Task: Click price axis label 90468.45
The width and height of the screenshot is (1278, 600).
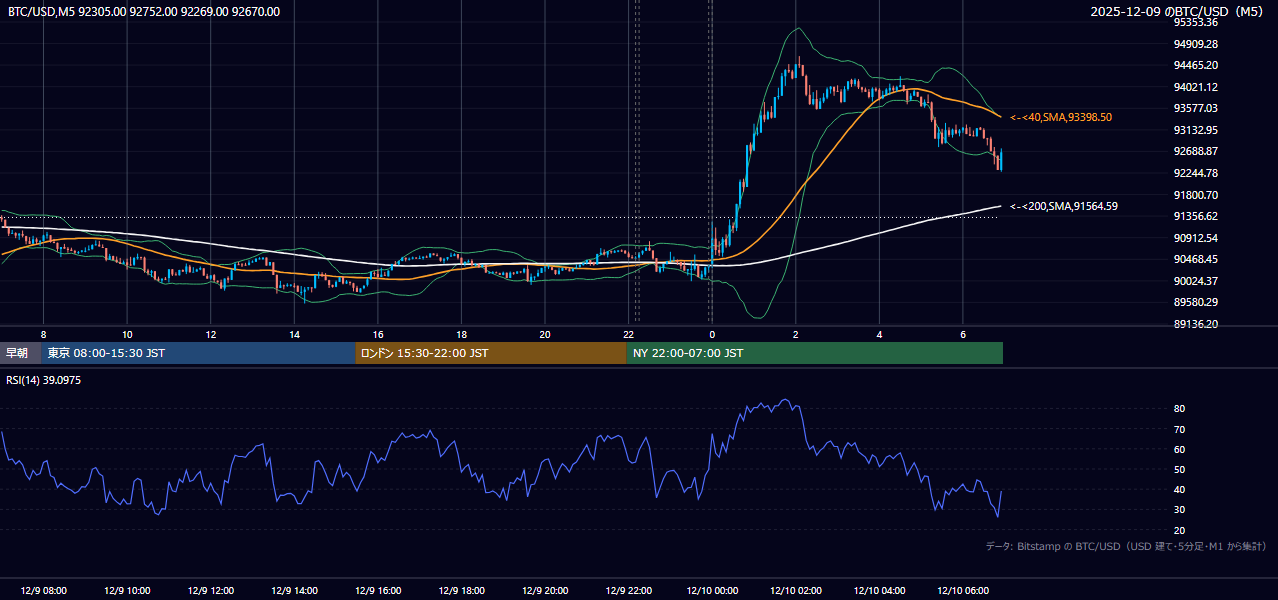Action: 1196,259
